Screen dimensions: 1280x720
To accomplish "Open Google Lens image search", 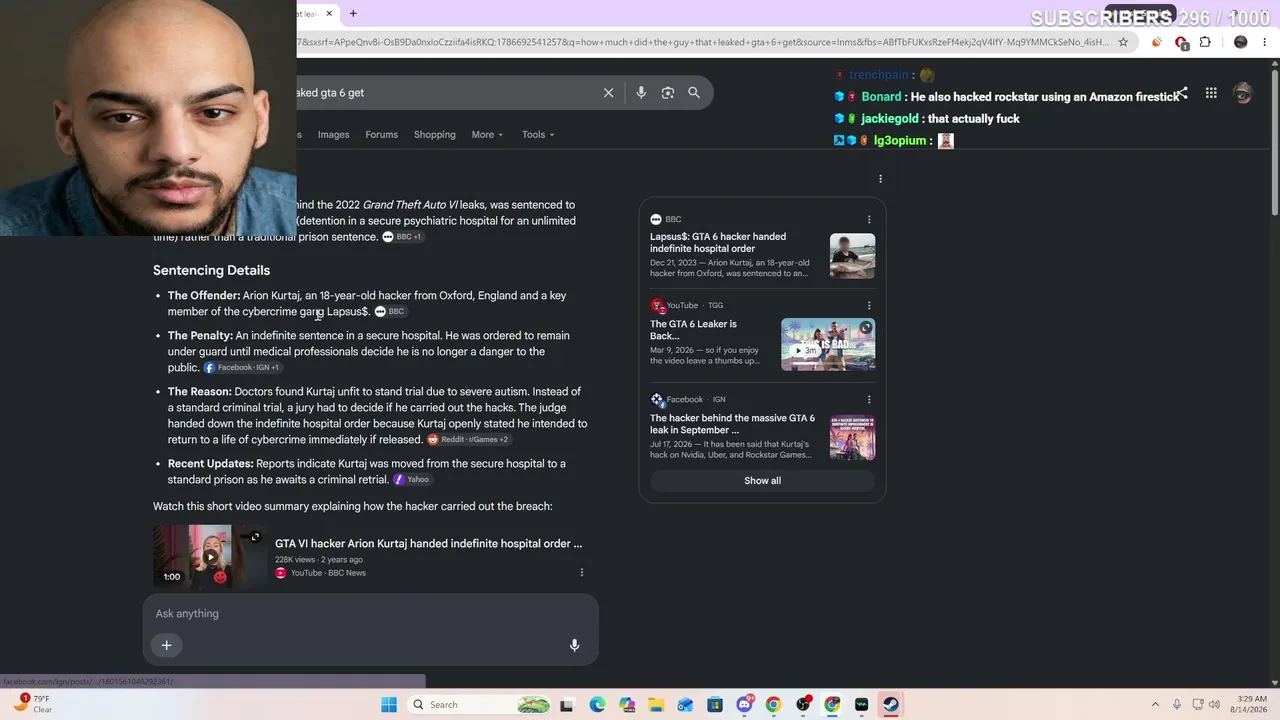I will click(668, 93).
